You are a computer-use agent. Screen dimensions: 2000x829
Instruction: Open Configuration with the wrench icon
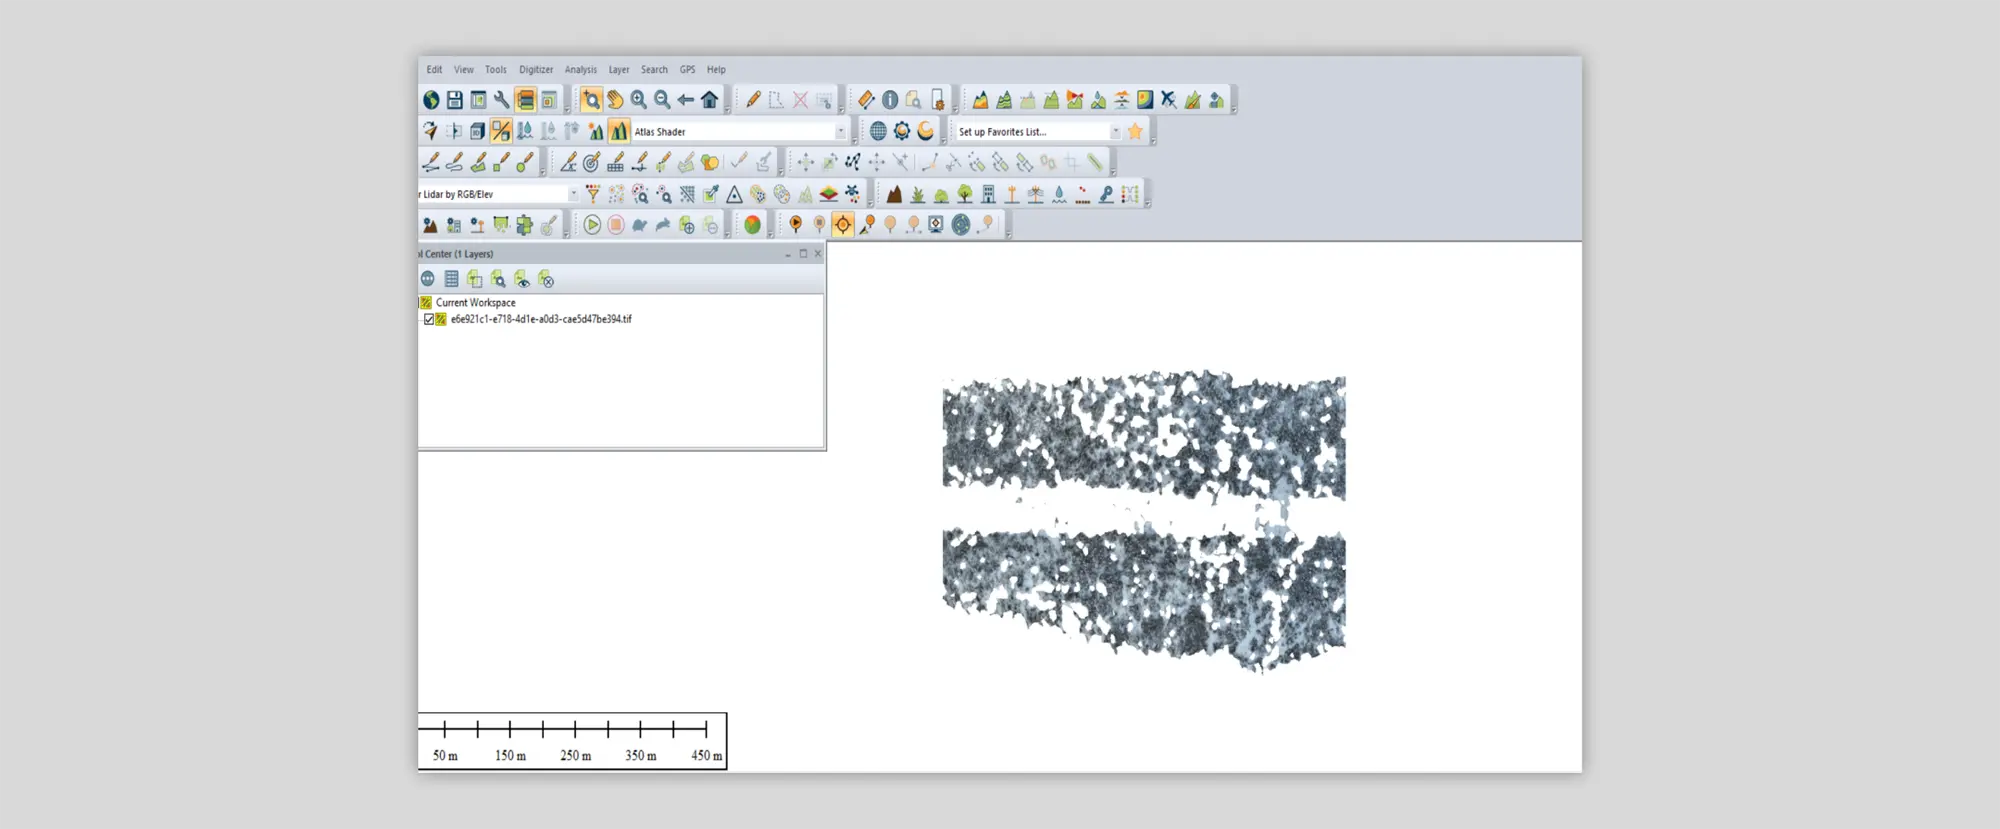tap(502, 100)
